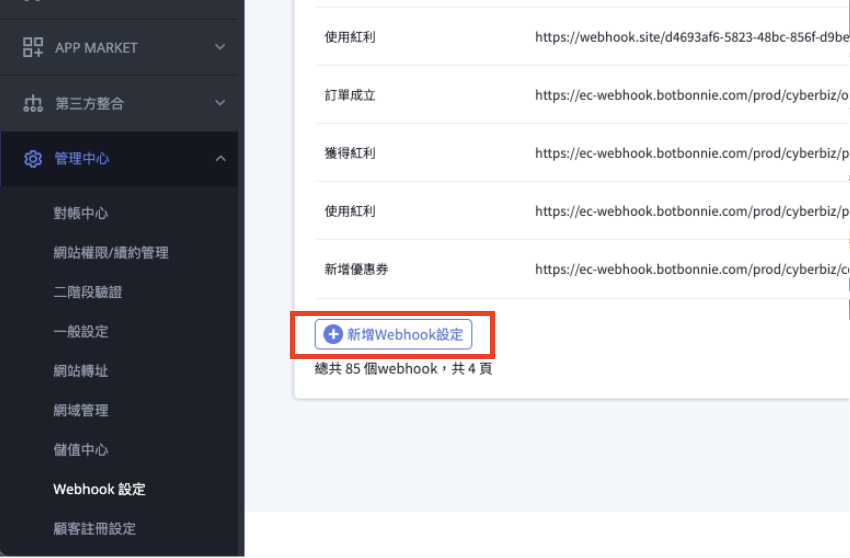This screenshot has width=850, height=558.
Task: Click the plus icon in 新增Webhook設定
Action: click(x=333, y=335)
